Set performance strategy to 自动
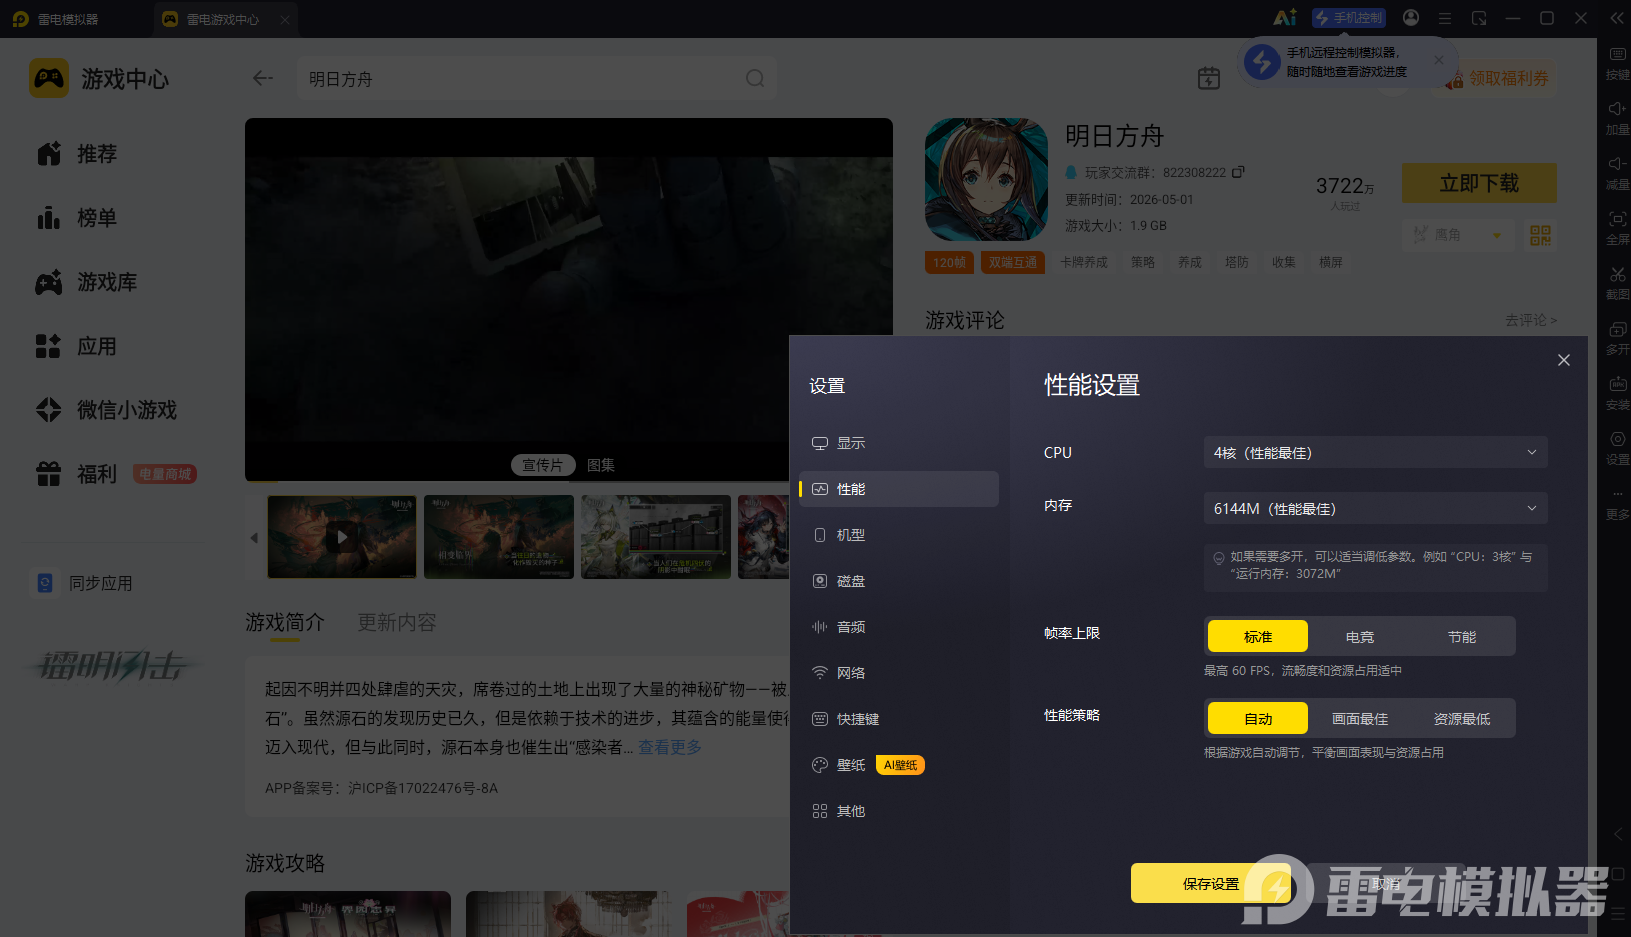 [1258, 718]
